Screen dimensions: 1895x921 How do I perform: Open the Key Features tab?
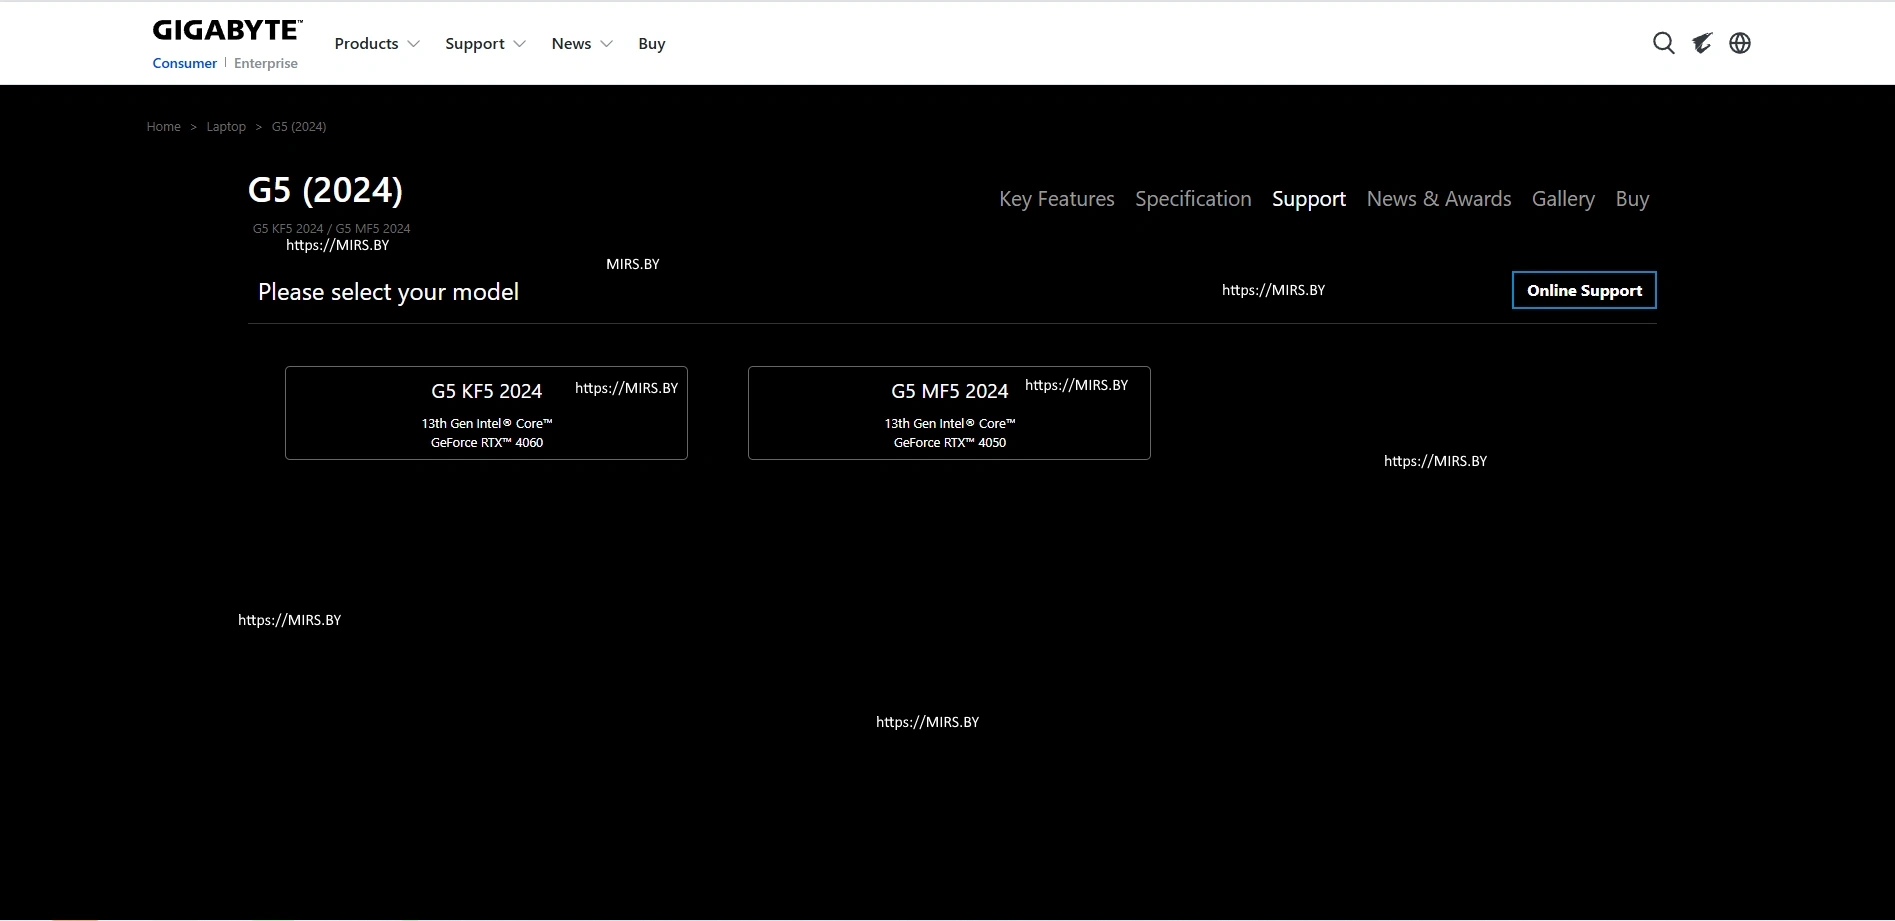click(x=1057, y=199)
